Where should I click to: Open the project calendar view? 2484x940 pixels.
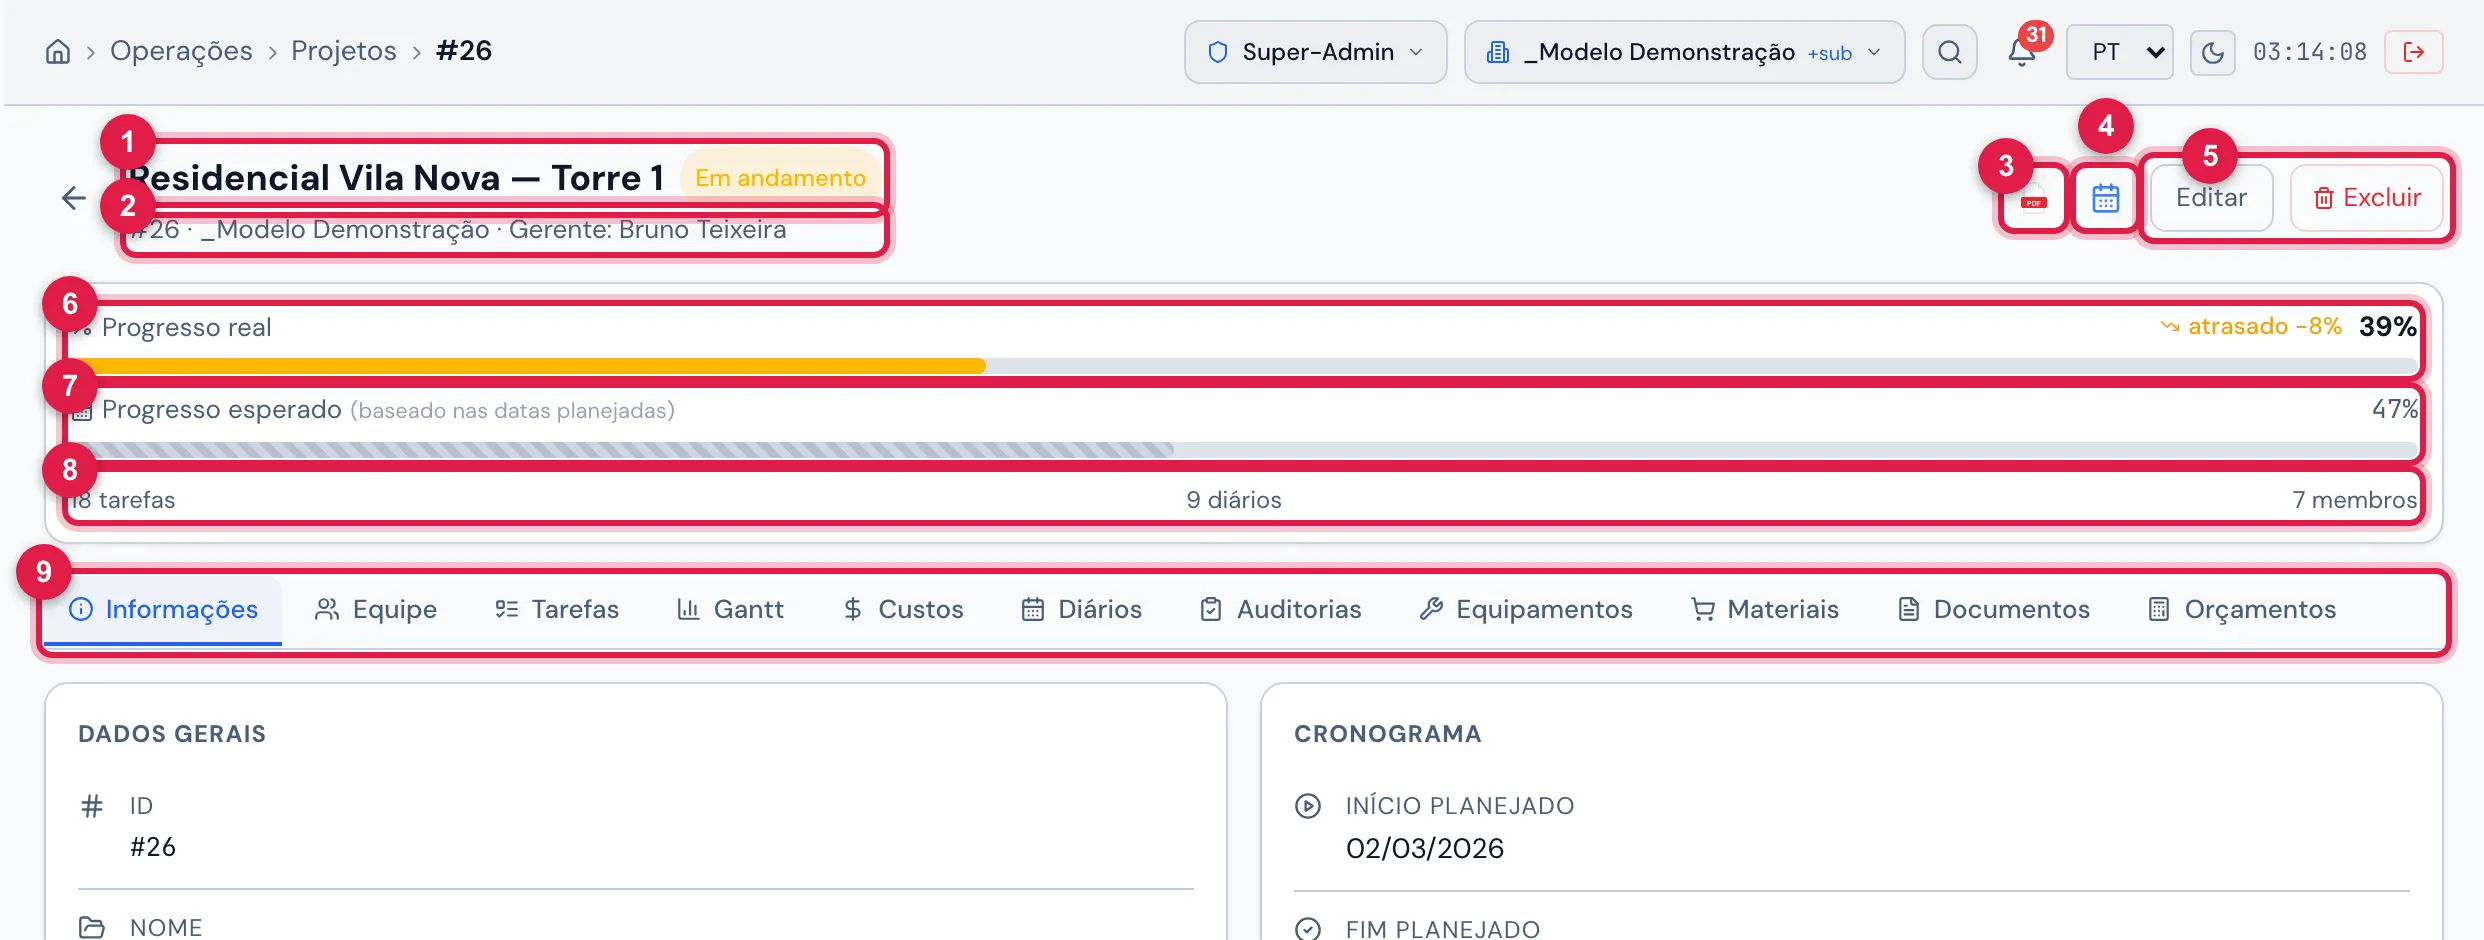coord(2105,198)
